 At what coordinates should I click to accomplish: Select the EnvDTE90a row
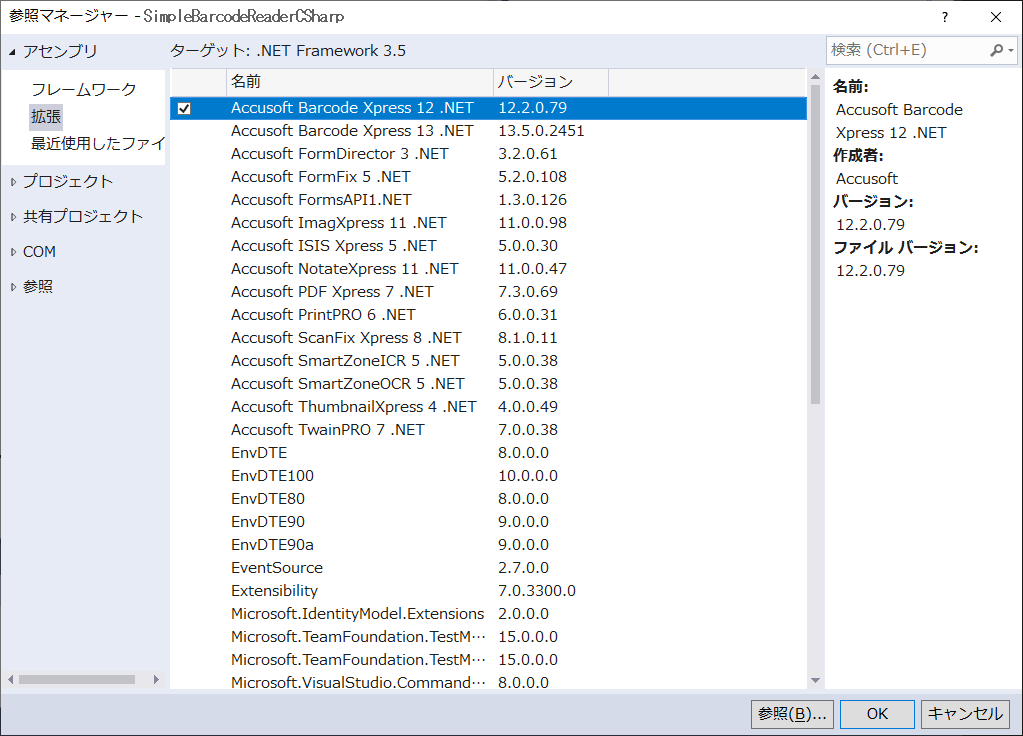tap(488, 545)
